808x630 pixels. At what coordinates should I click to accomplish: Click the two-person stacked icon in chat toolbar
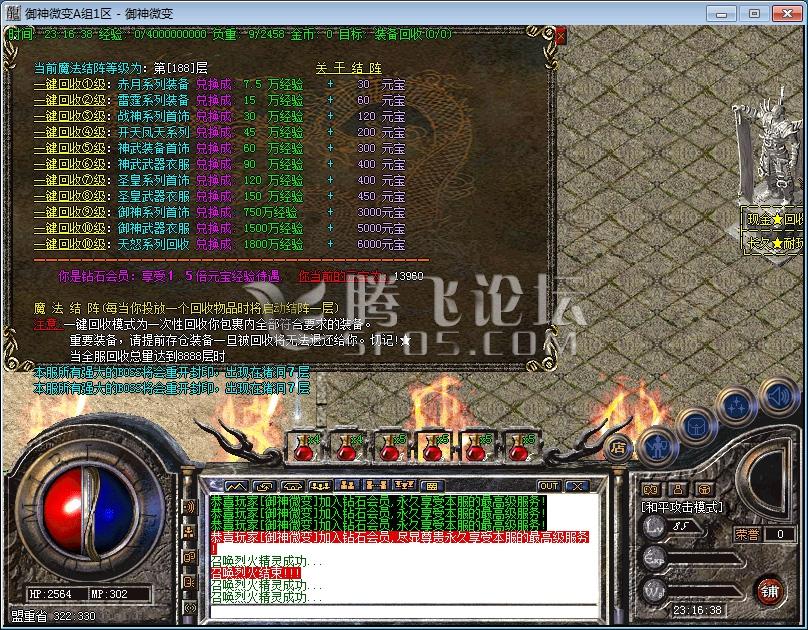point(348,486)
